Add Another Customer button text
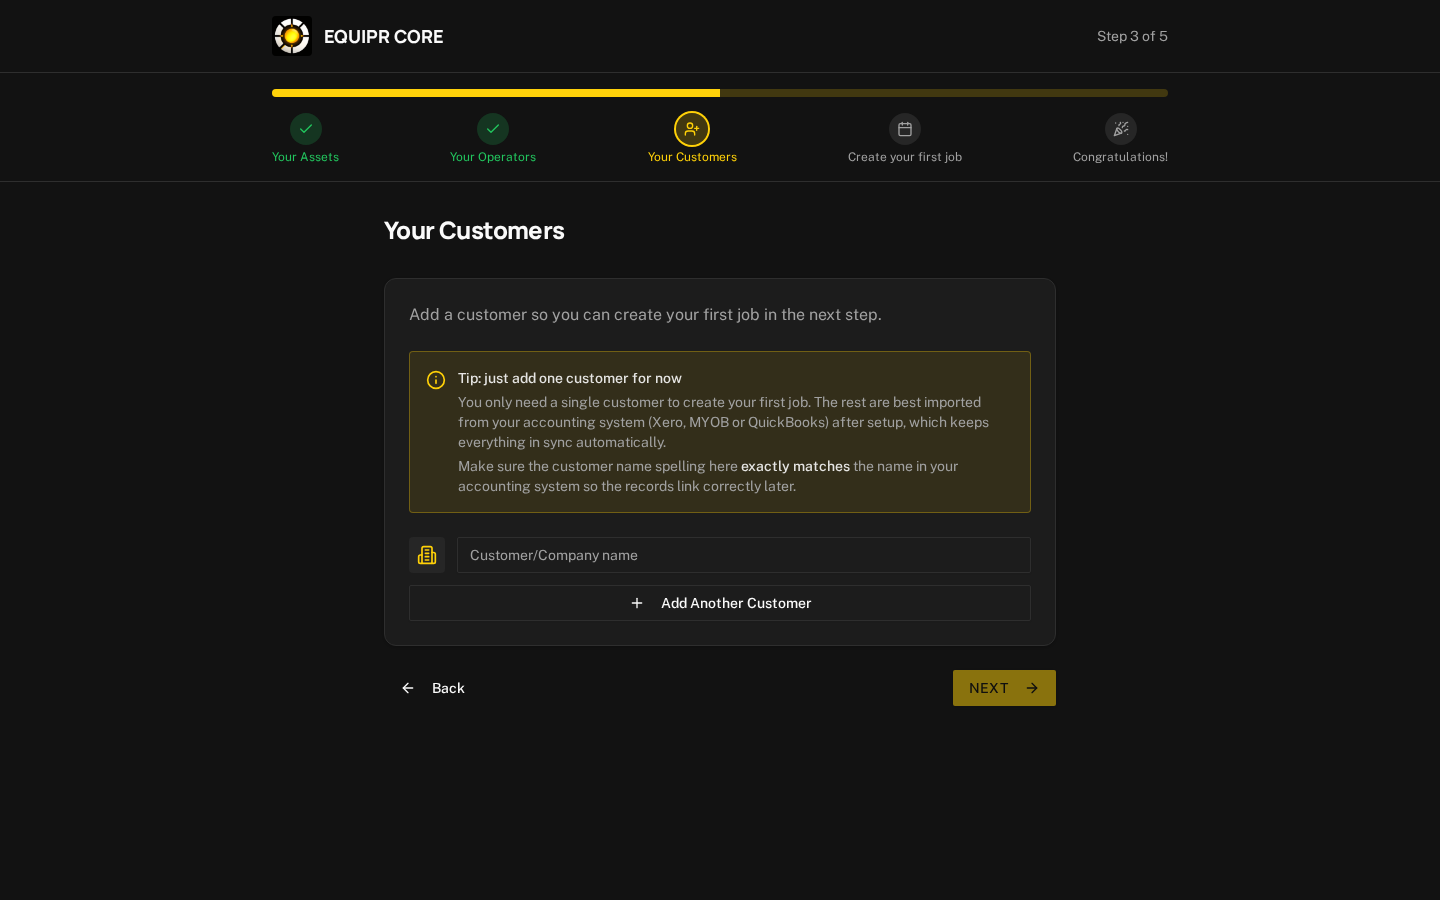Viewport: 1440px width, 900px height. pos(736,603)
